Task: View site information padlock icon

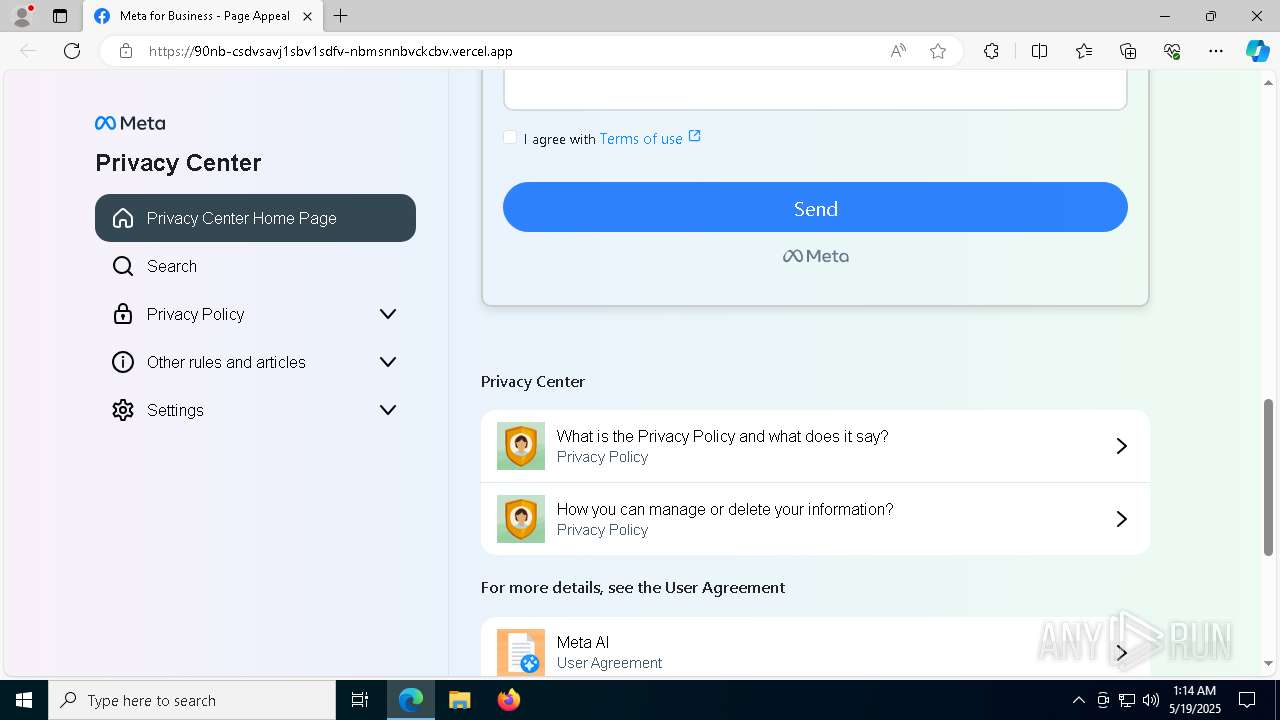Action: point(126,51)
